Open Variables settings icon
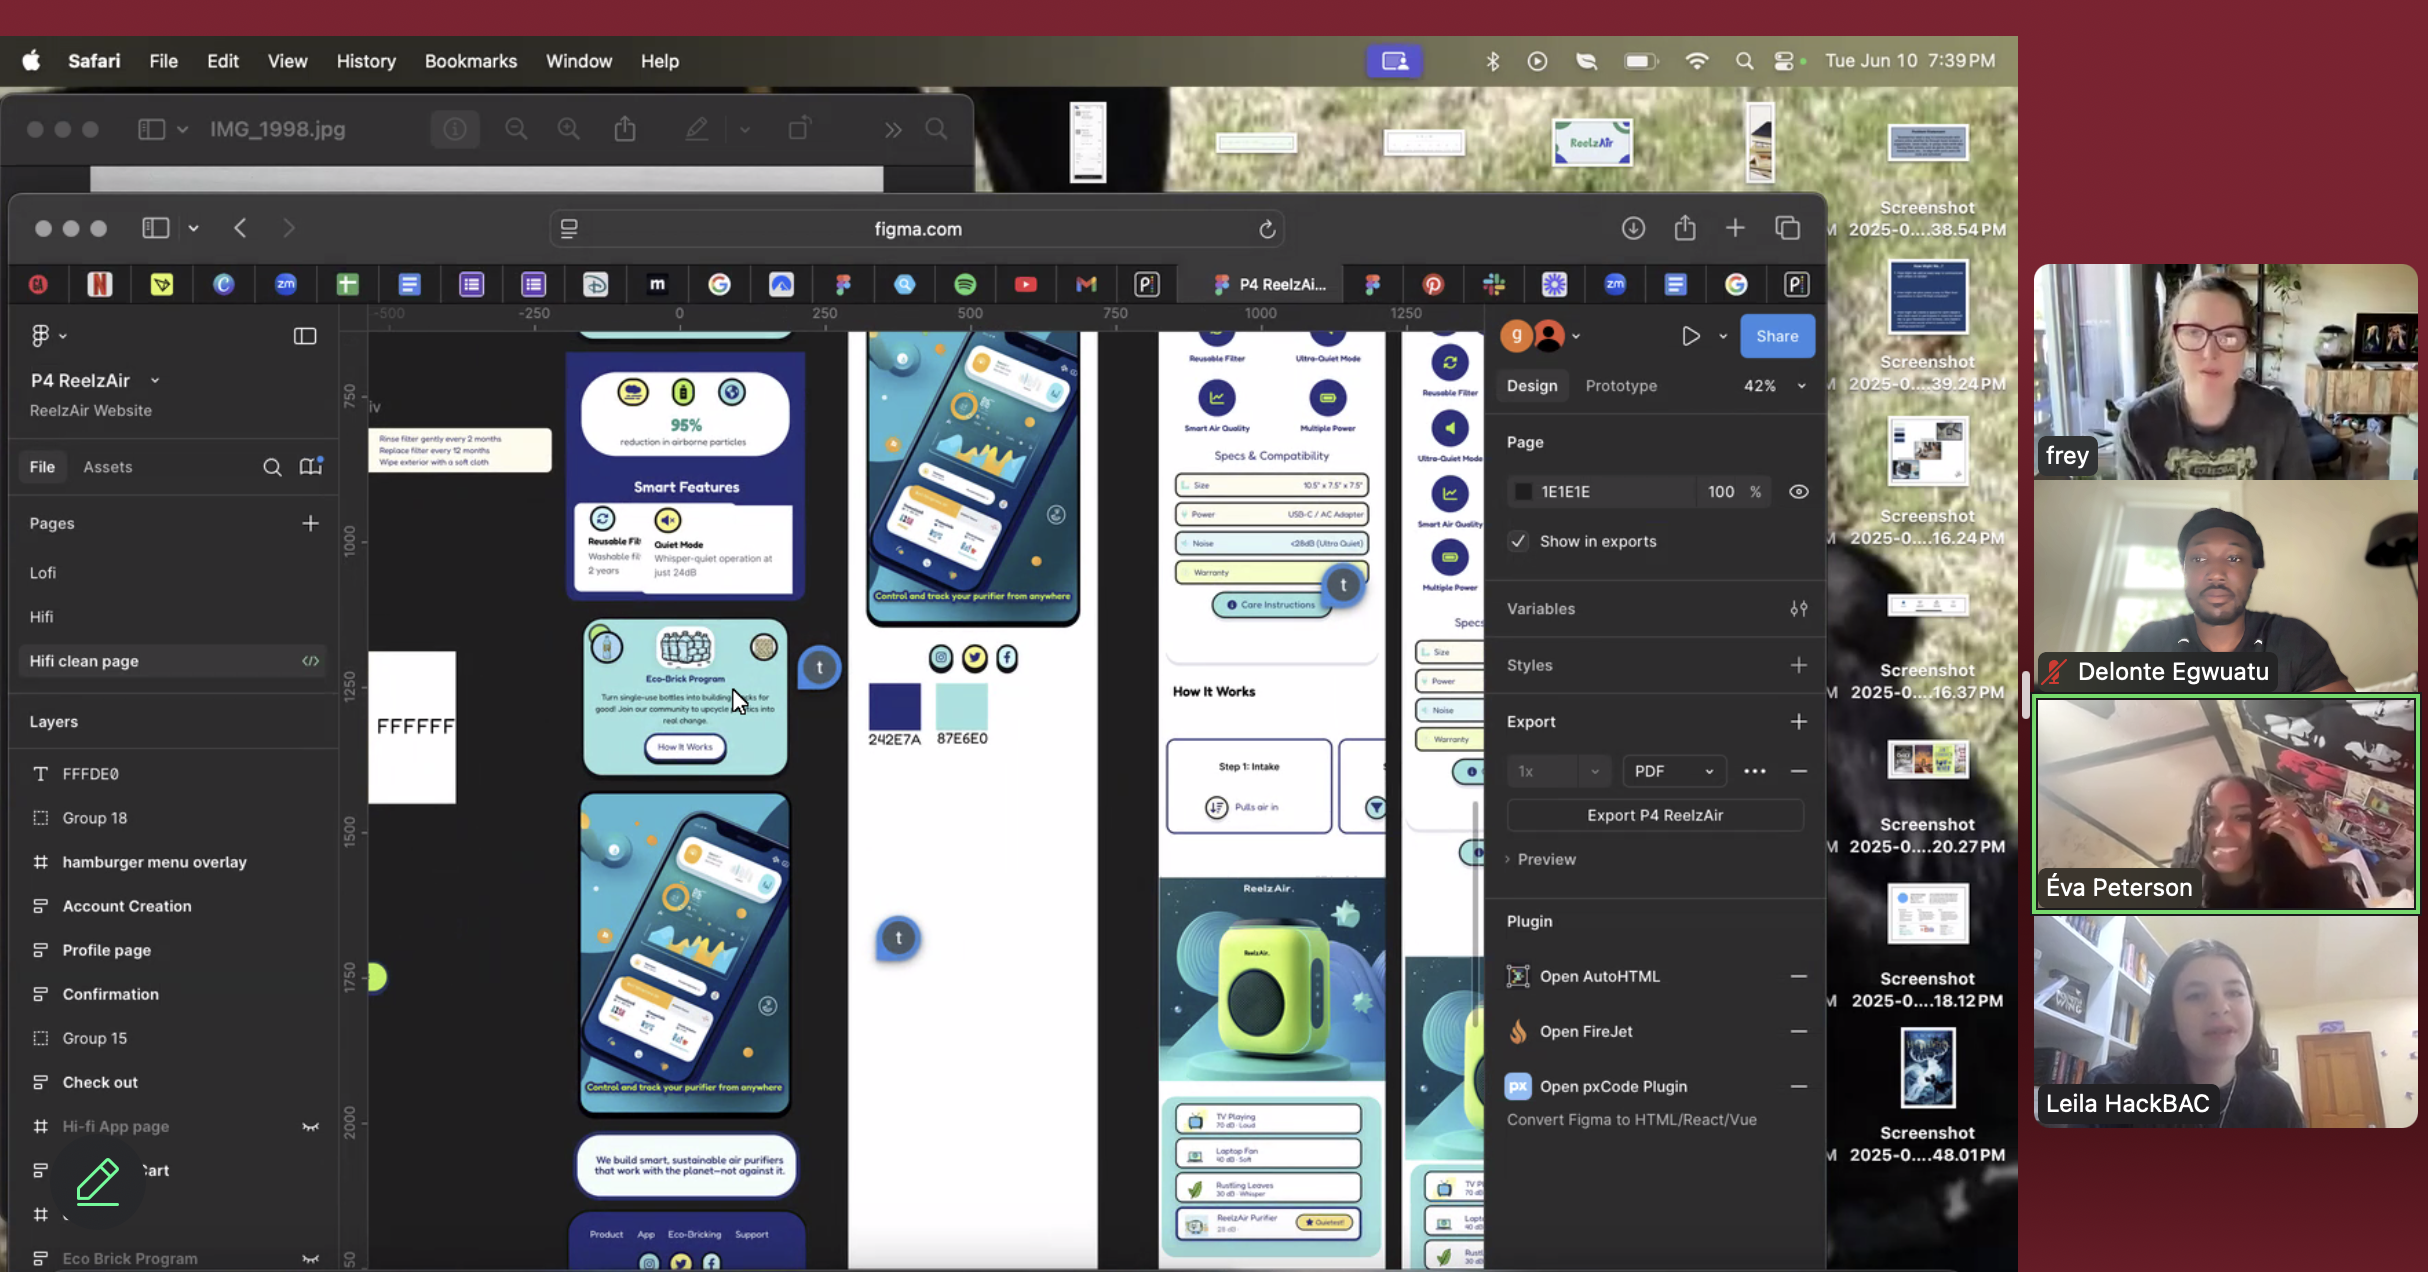Viewport: 2428px width, 1272px height. (1798, 608)
